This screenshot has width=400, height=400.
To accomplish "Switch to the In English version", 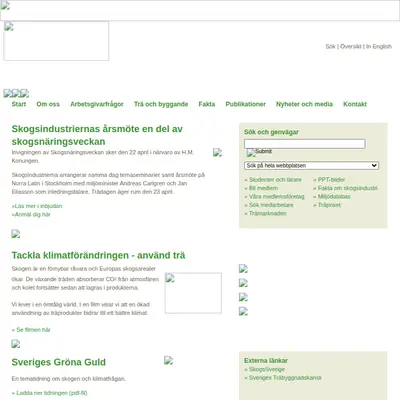I will tap(379, 46).
